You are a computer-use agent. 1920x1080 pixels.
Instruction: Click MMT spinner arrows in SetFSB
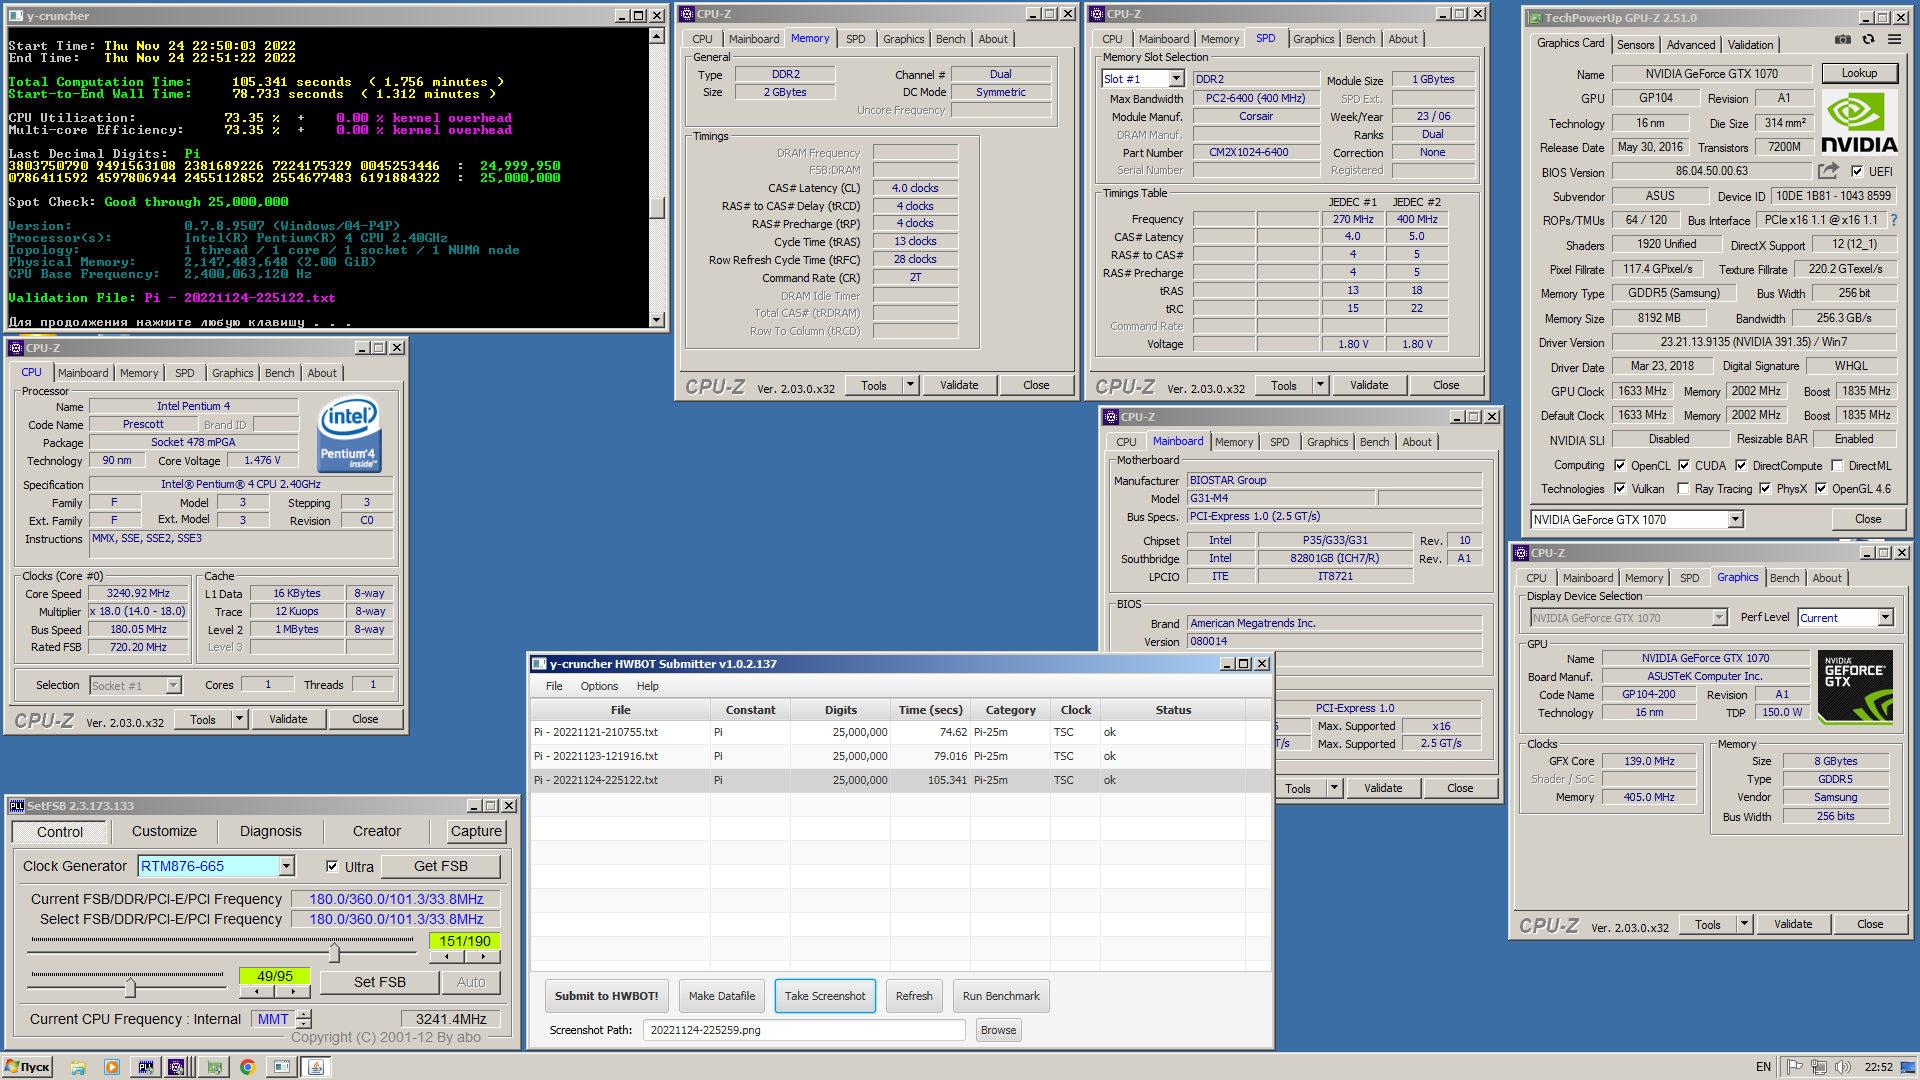(304, 1019)
